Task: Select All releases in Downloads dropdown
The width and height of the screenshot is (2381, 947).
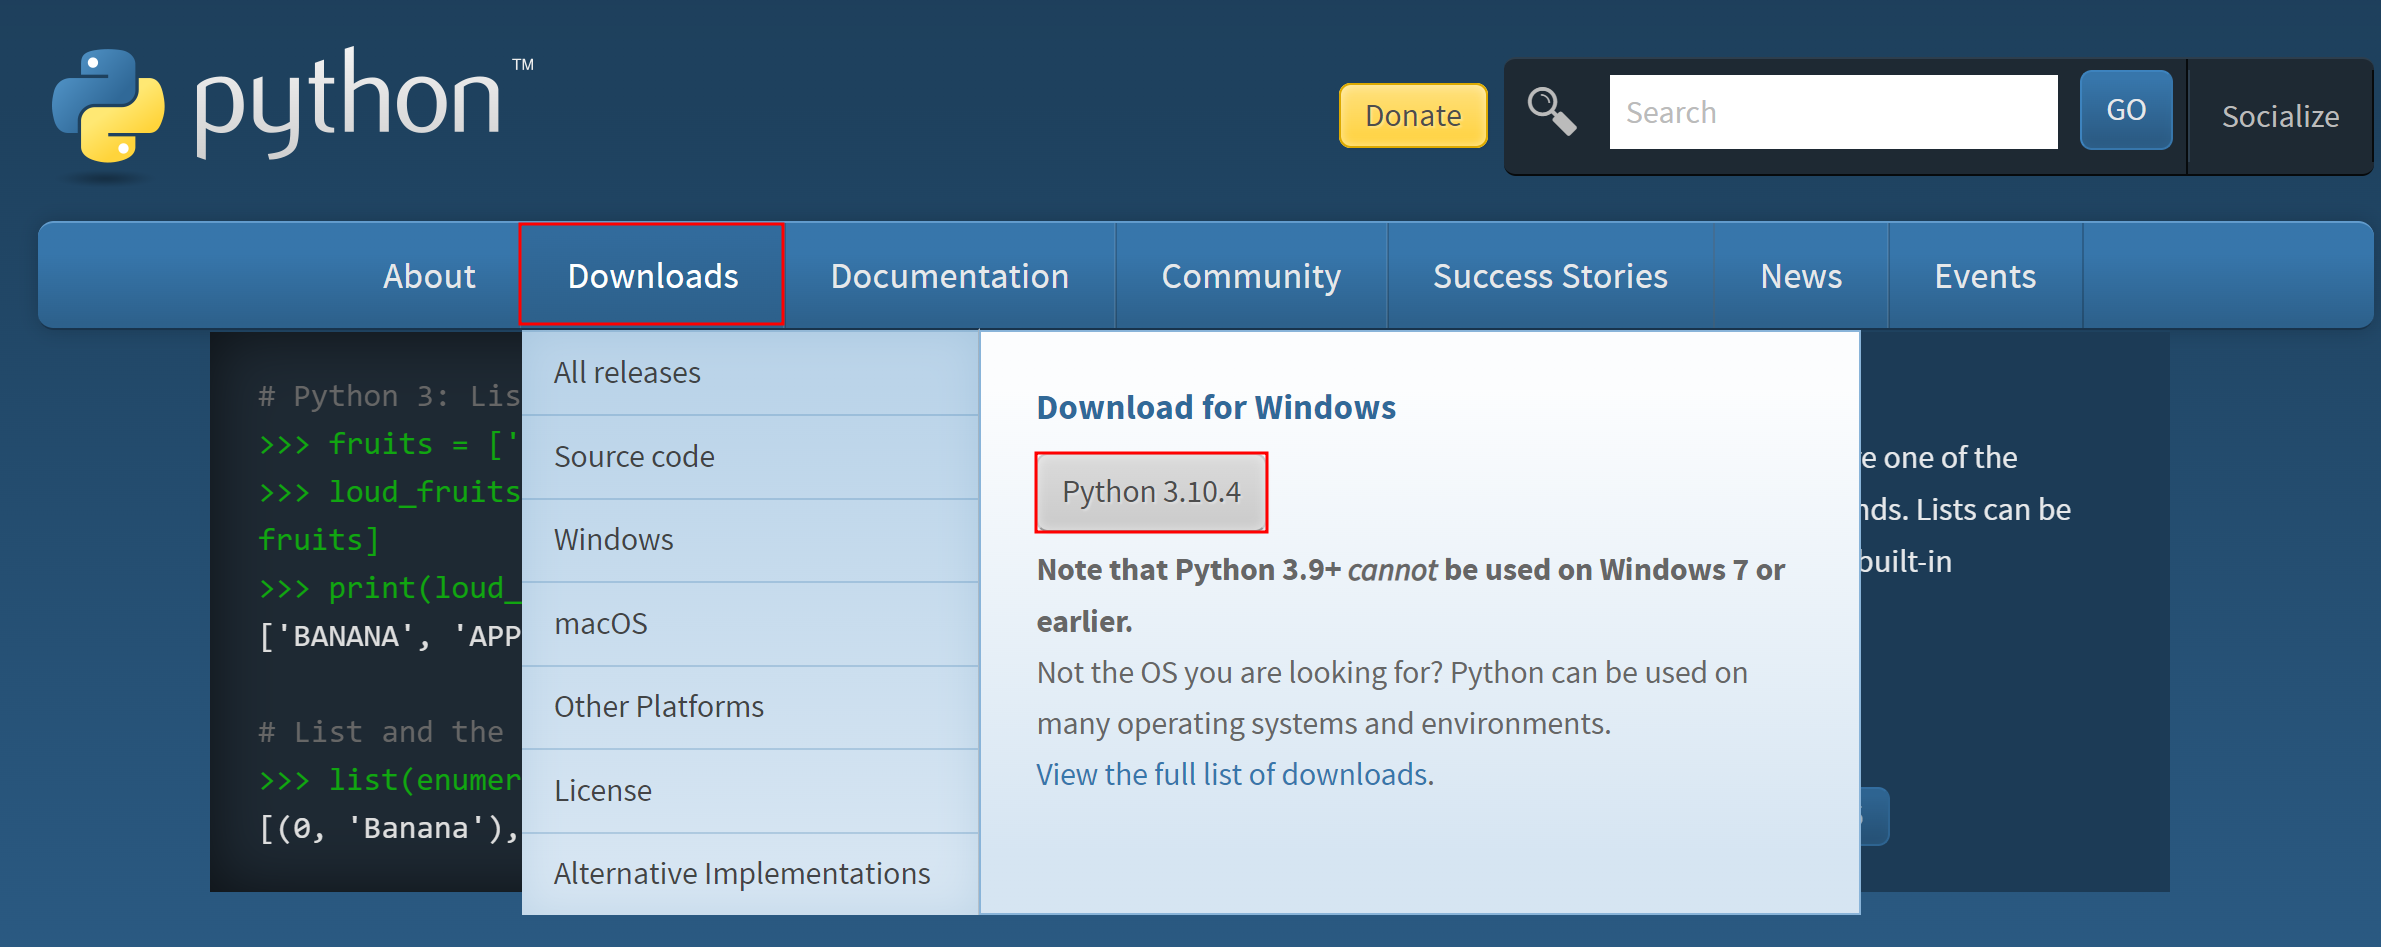Action: coord(750,373)
